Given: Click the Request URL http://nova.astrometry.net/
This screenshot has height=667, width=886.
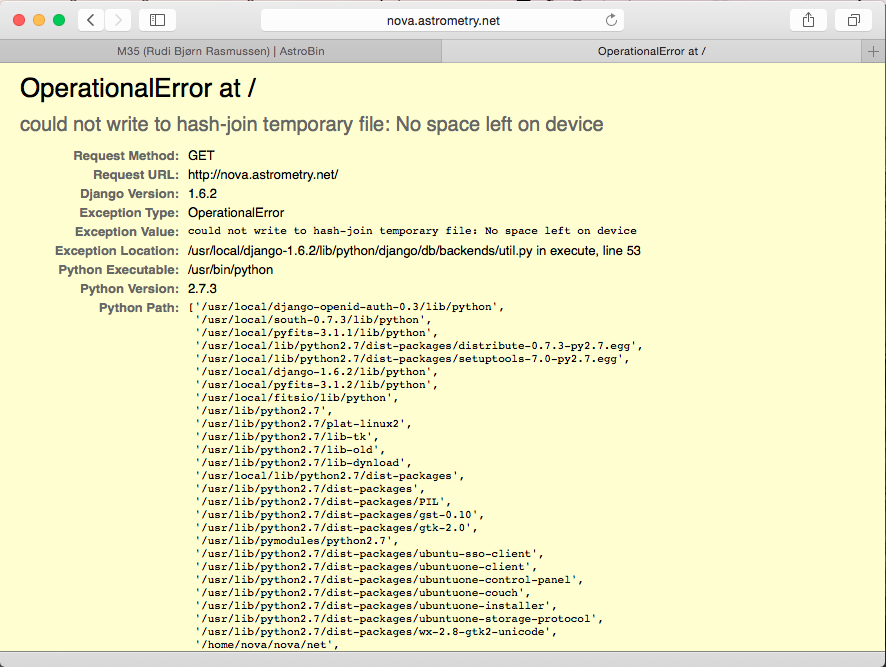Looking at the screenshot, I should 263,175.
